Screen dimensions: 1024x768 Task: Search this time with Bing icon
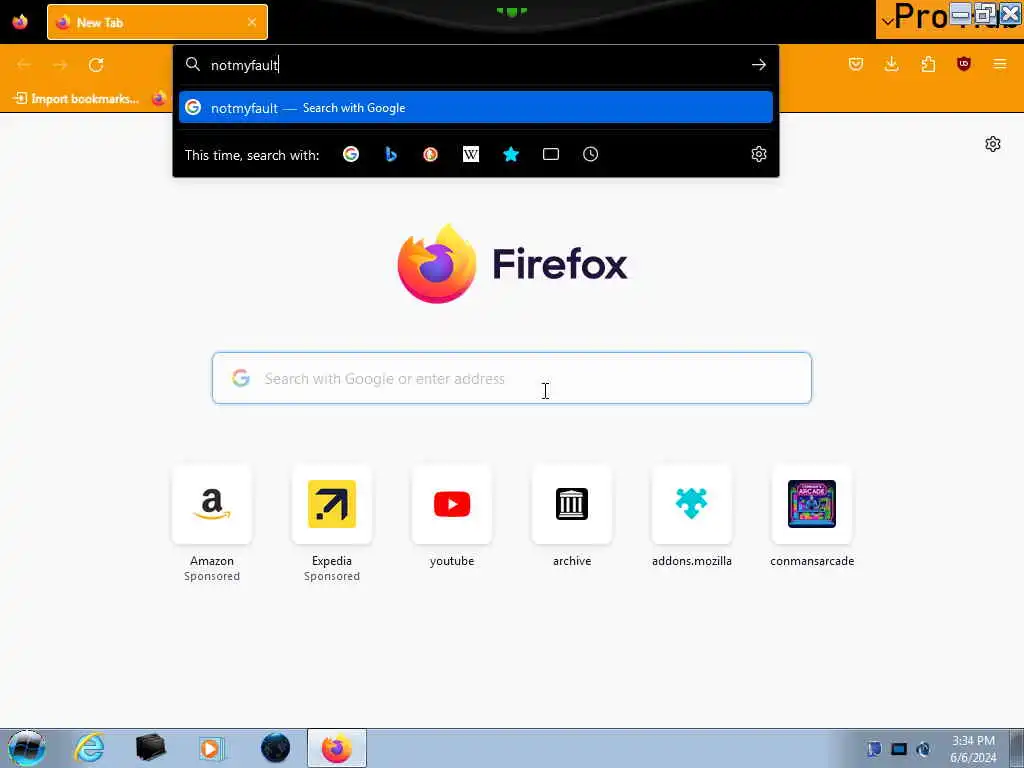click(391, 155)
